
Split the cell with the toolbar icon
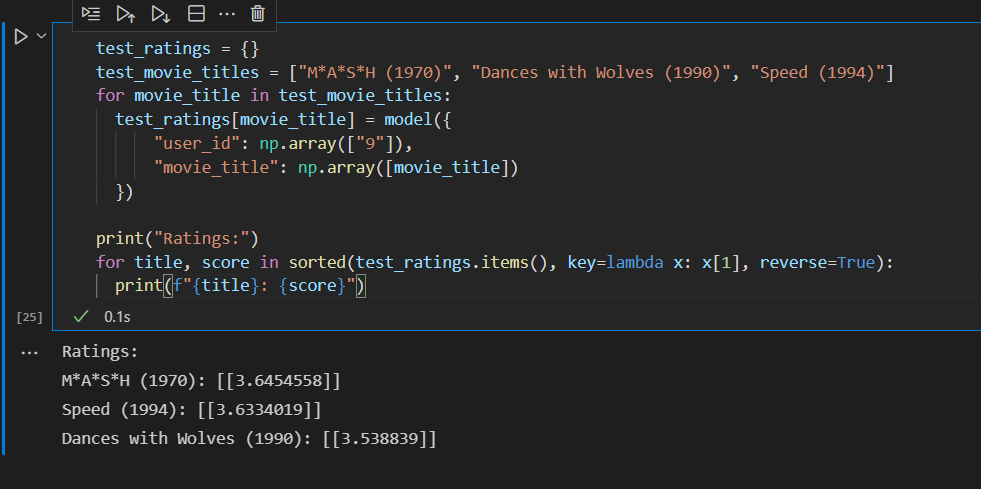[x=196, y=14]
